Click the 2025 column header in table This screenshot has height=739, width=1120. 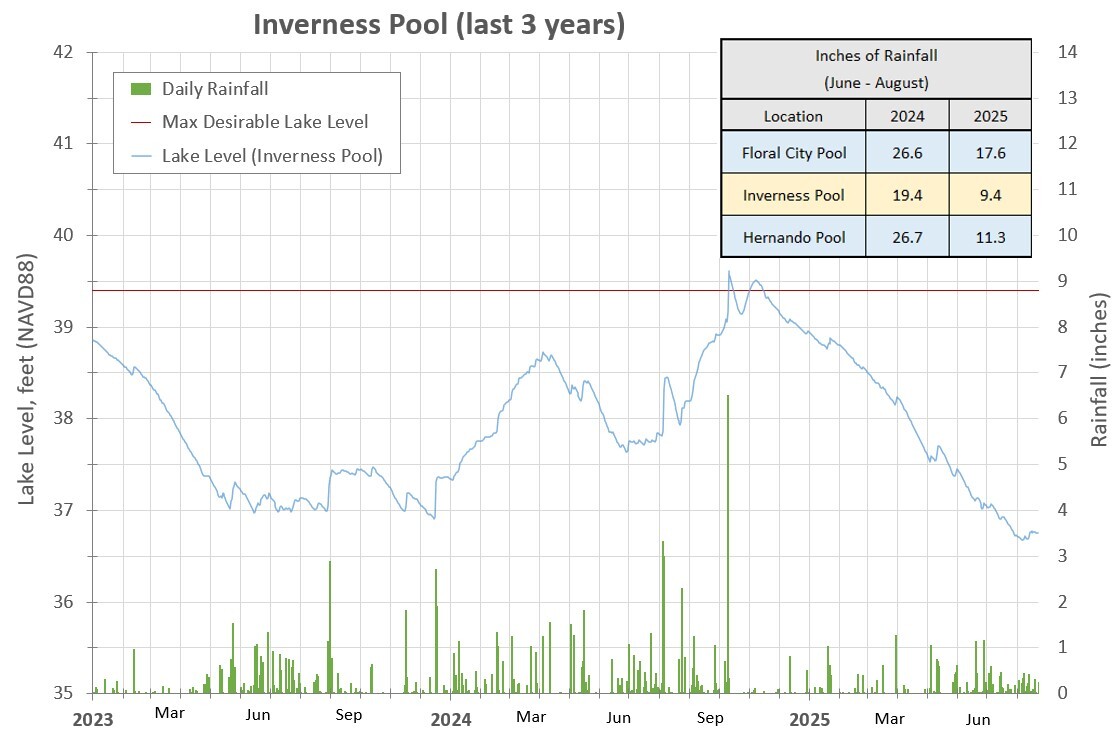click(990, 116)
